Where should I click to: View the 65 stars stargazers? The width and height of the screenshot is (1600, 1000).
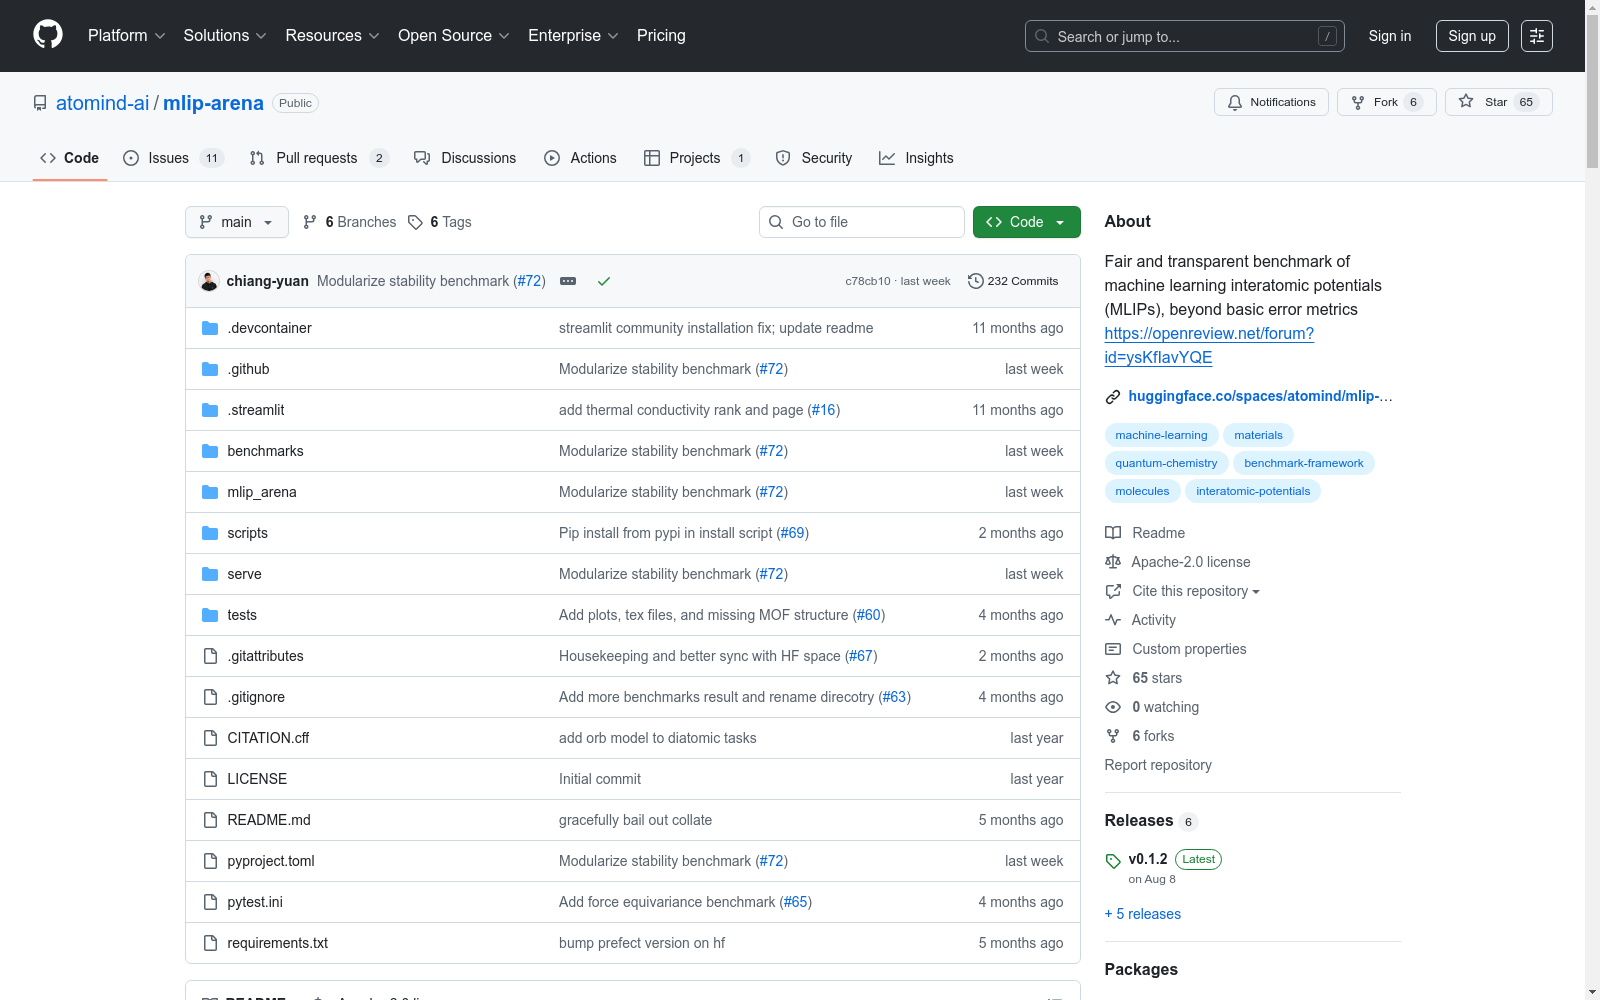click(x=1144, y=678)
